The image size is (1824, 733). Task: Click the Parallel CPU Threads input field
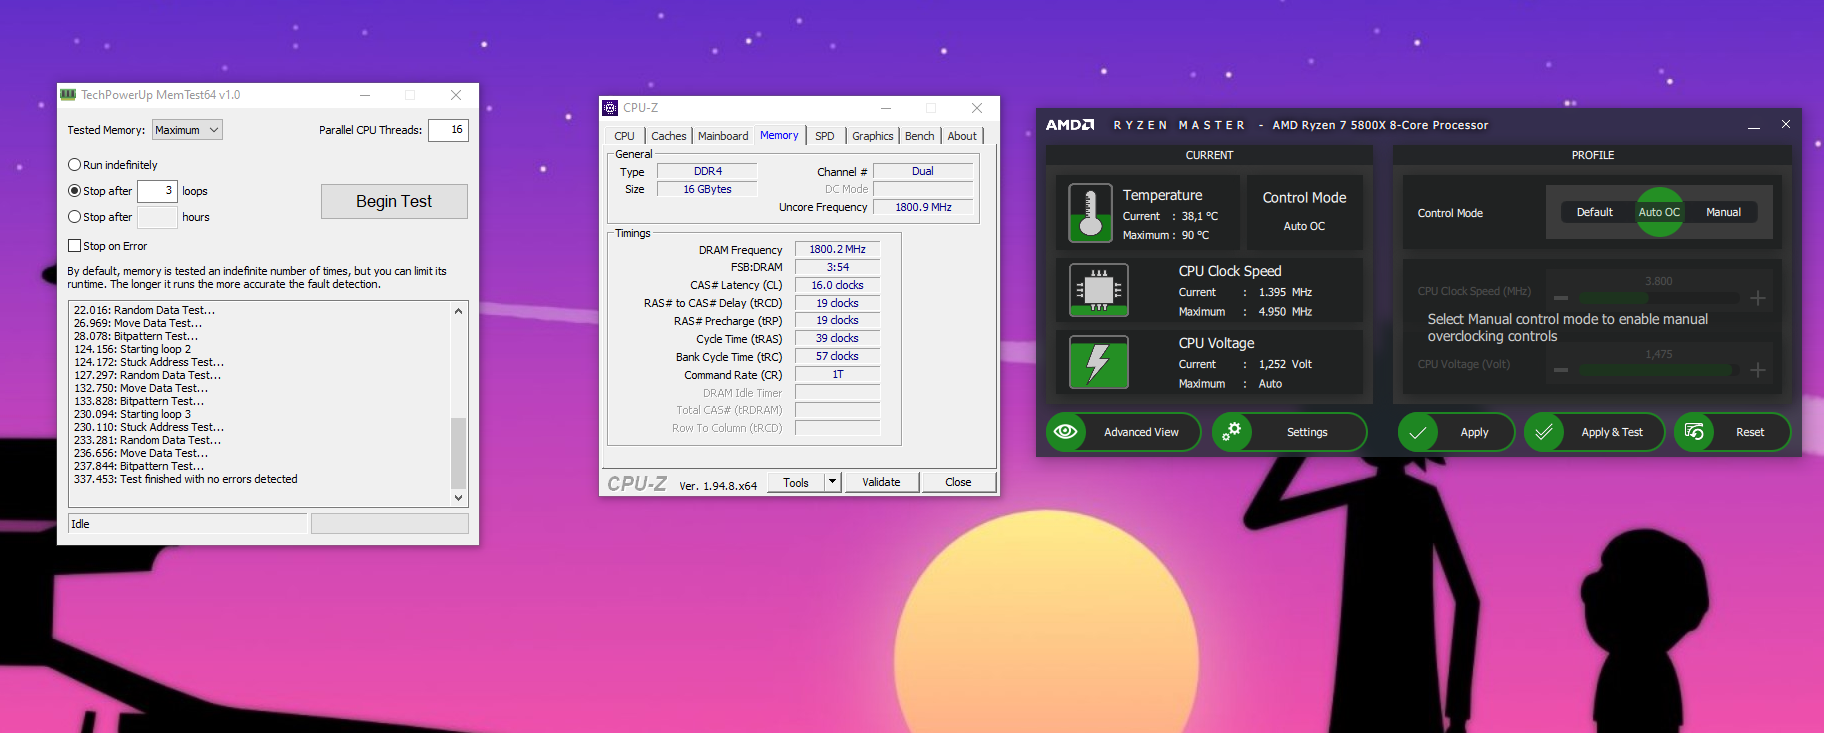point(448,130)
